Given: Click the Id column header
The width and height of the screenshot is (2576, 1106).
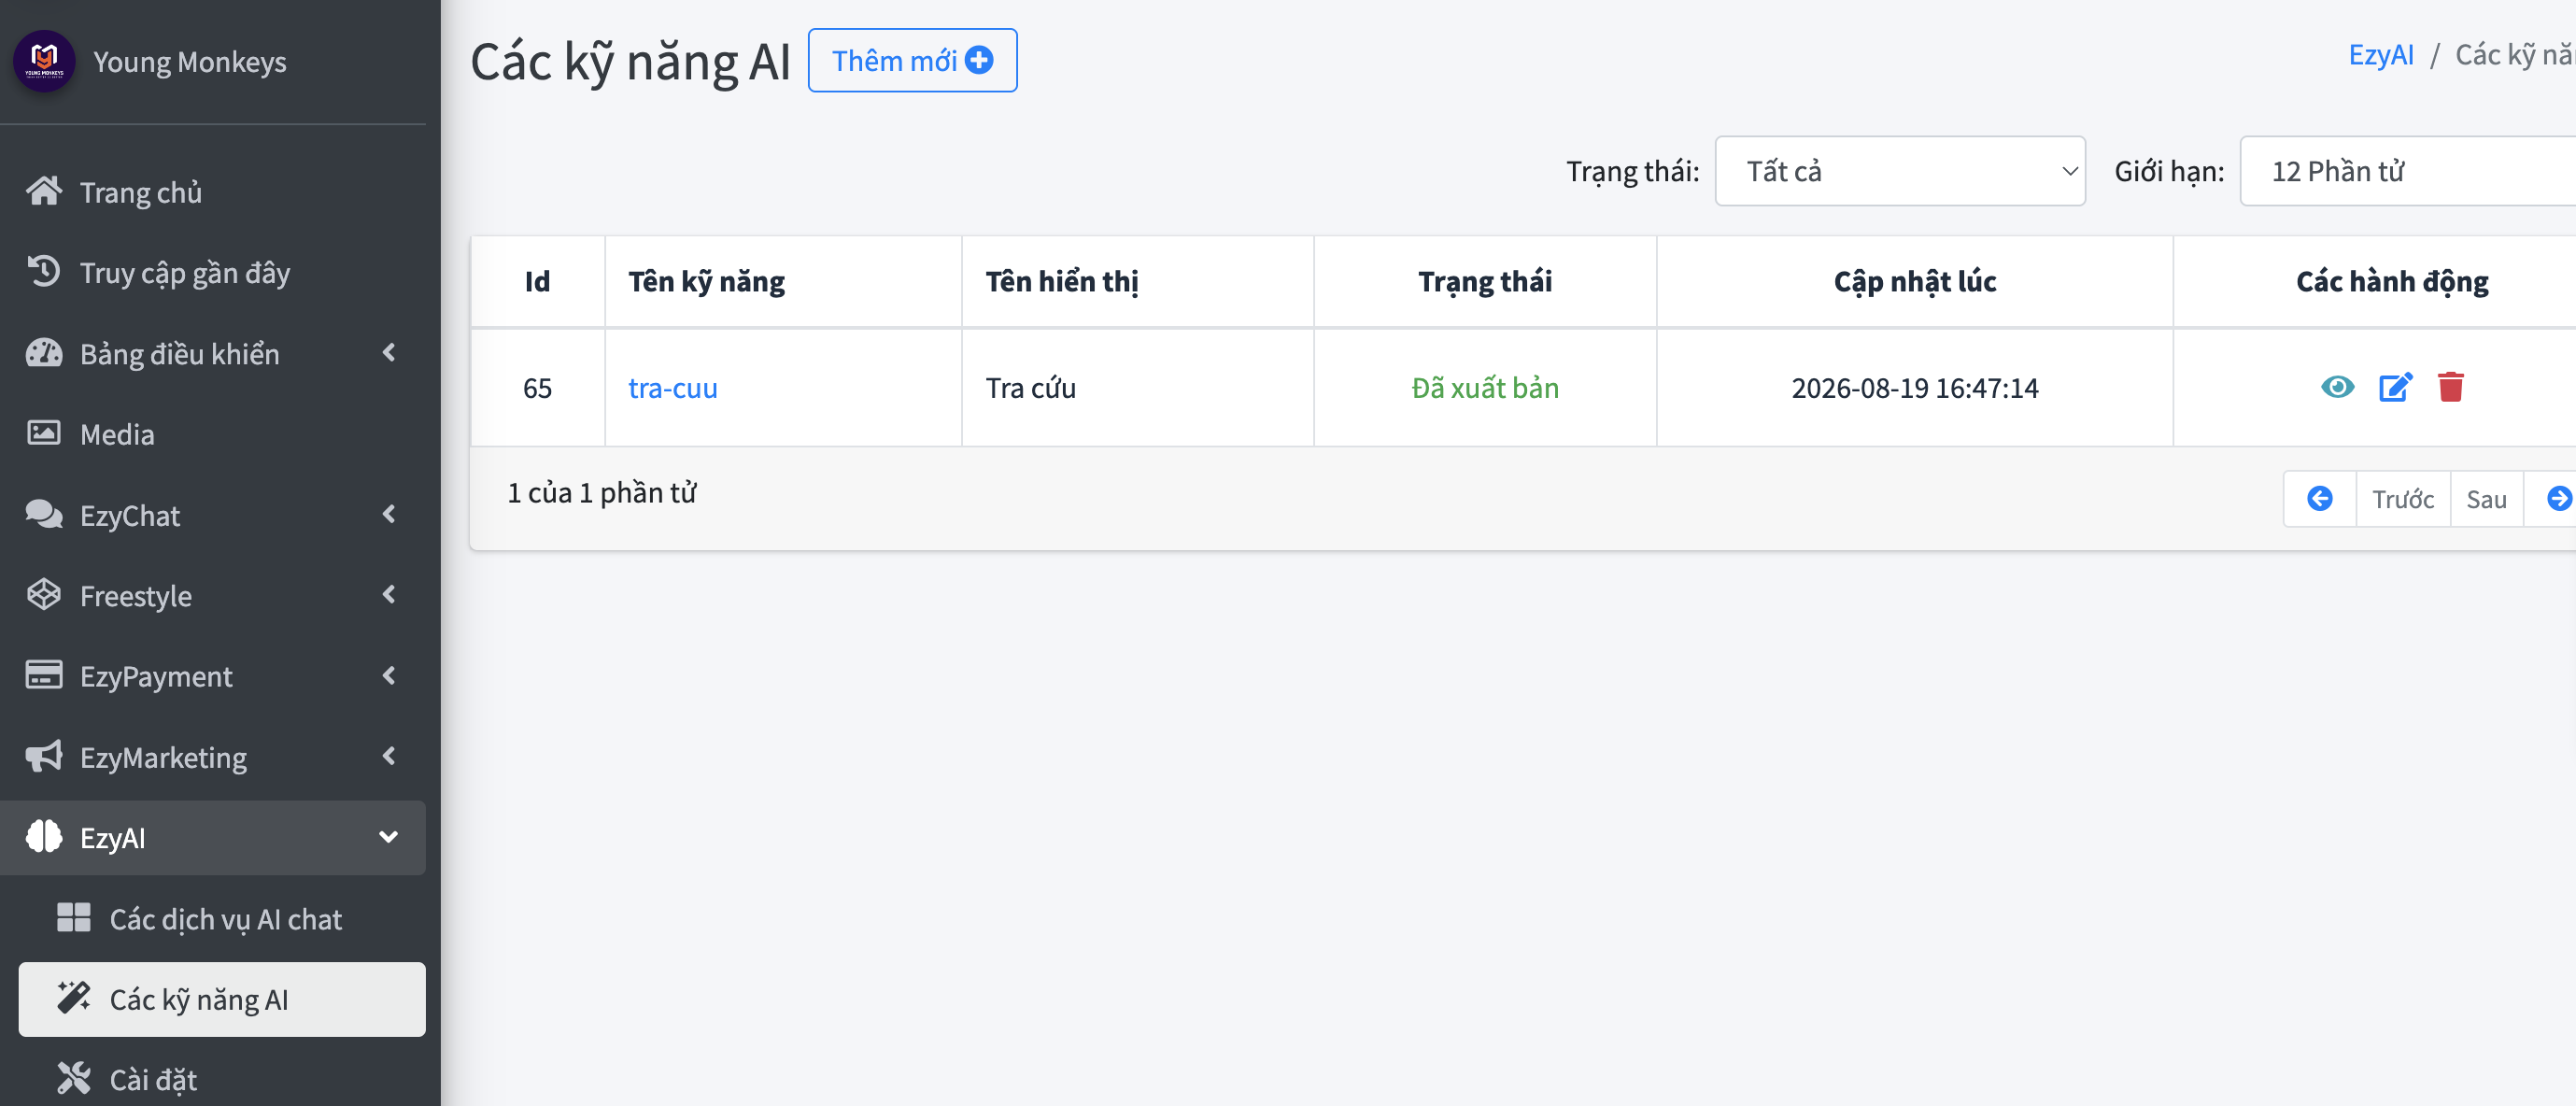Looking at the screenshot, I should pyautogui.click(x=537, y=281).
